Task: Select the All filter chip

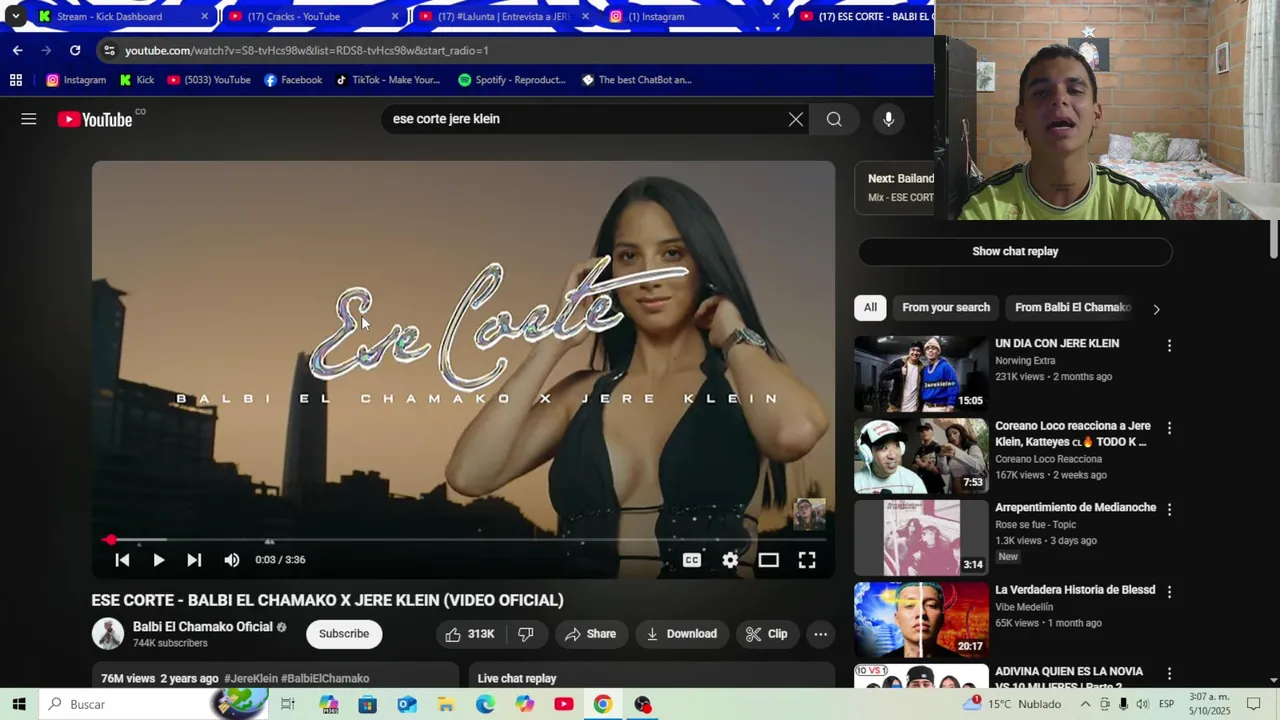Action: [870, 308]
